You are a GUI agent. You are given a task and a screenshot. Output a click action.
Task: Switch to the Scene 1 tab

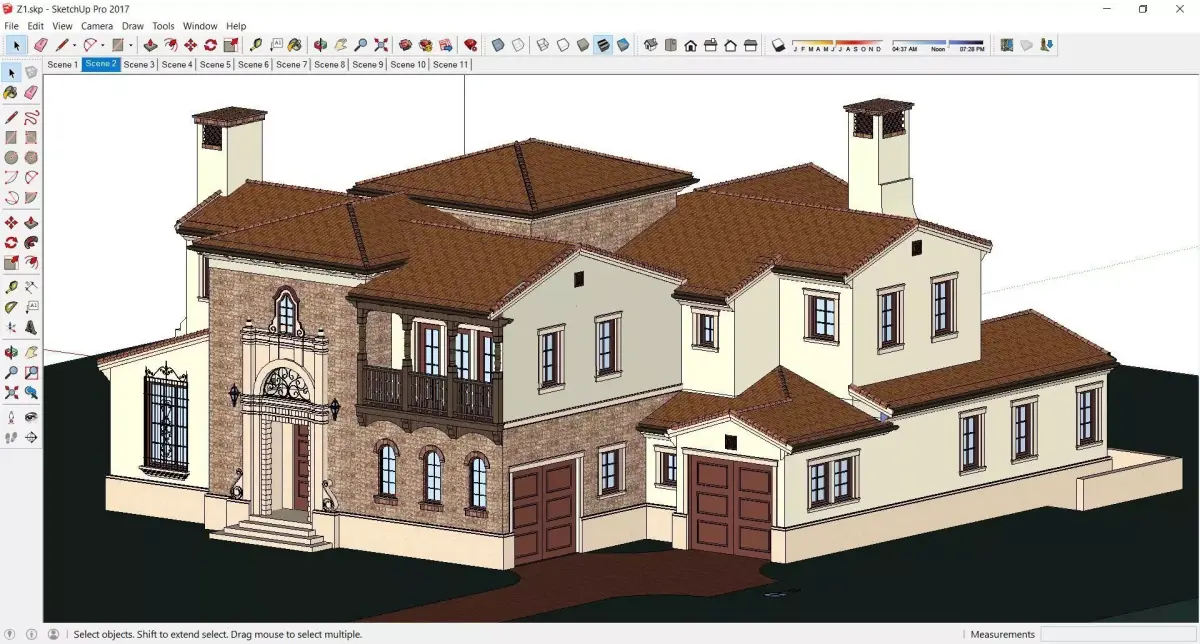(62, 64)
